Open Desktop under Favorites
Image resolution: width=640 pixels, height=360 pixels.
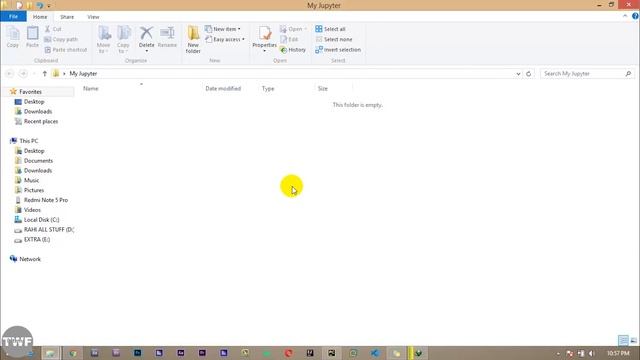click(34, 102)
